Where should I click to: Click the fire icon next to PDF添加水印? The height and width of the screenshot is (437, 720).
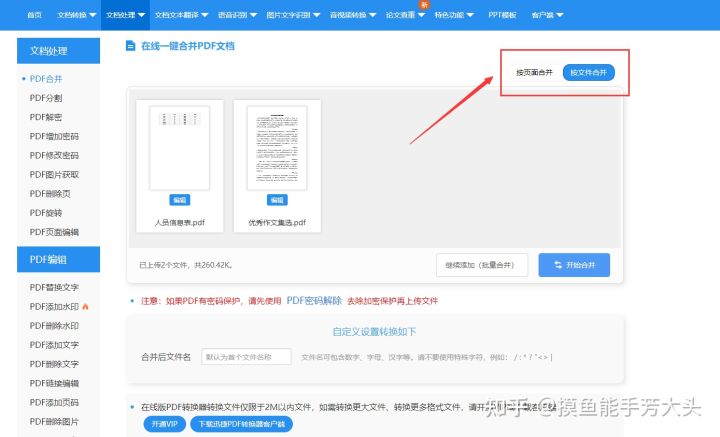pyautogui.click(x=85, y=306)
